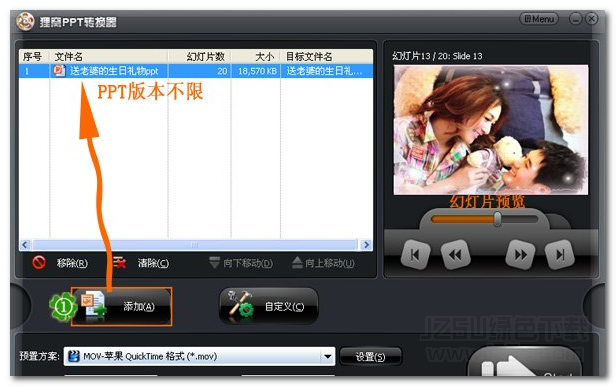Click the horizontal scrollbar thumb under file list
This screenshot has height=387, width=616.
click(x=194, y=245)
